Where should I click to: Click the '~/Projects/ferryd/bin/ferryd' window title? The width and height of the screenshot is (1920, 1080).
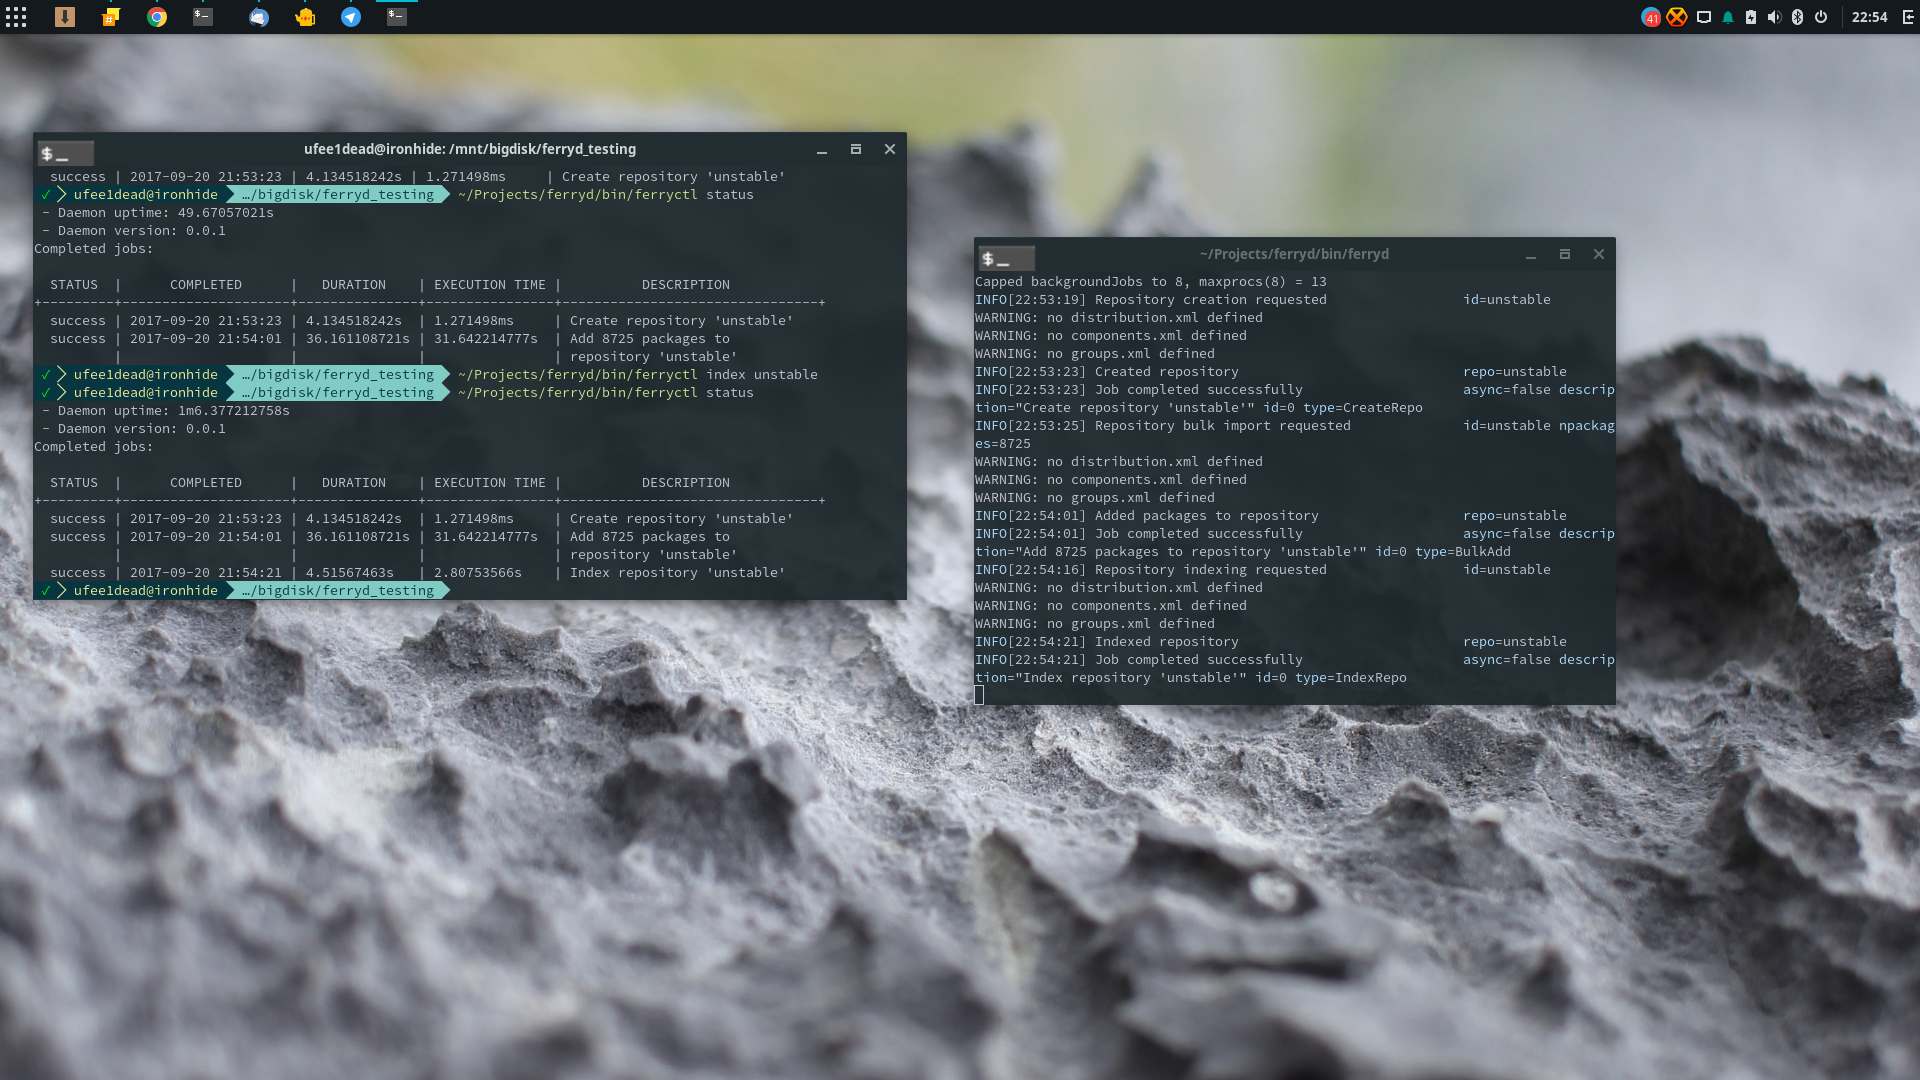1294,254
